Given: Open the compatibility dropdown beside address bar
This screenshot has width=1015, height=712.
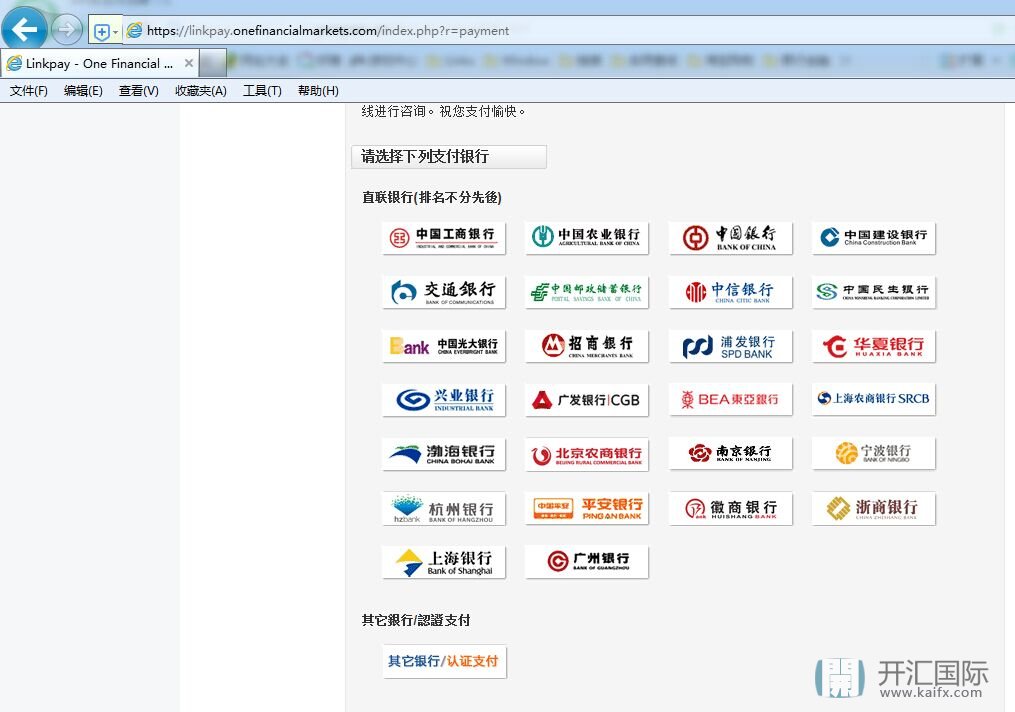Looking at the screenshot, I should [104, 31].
